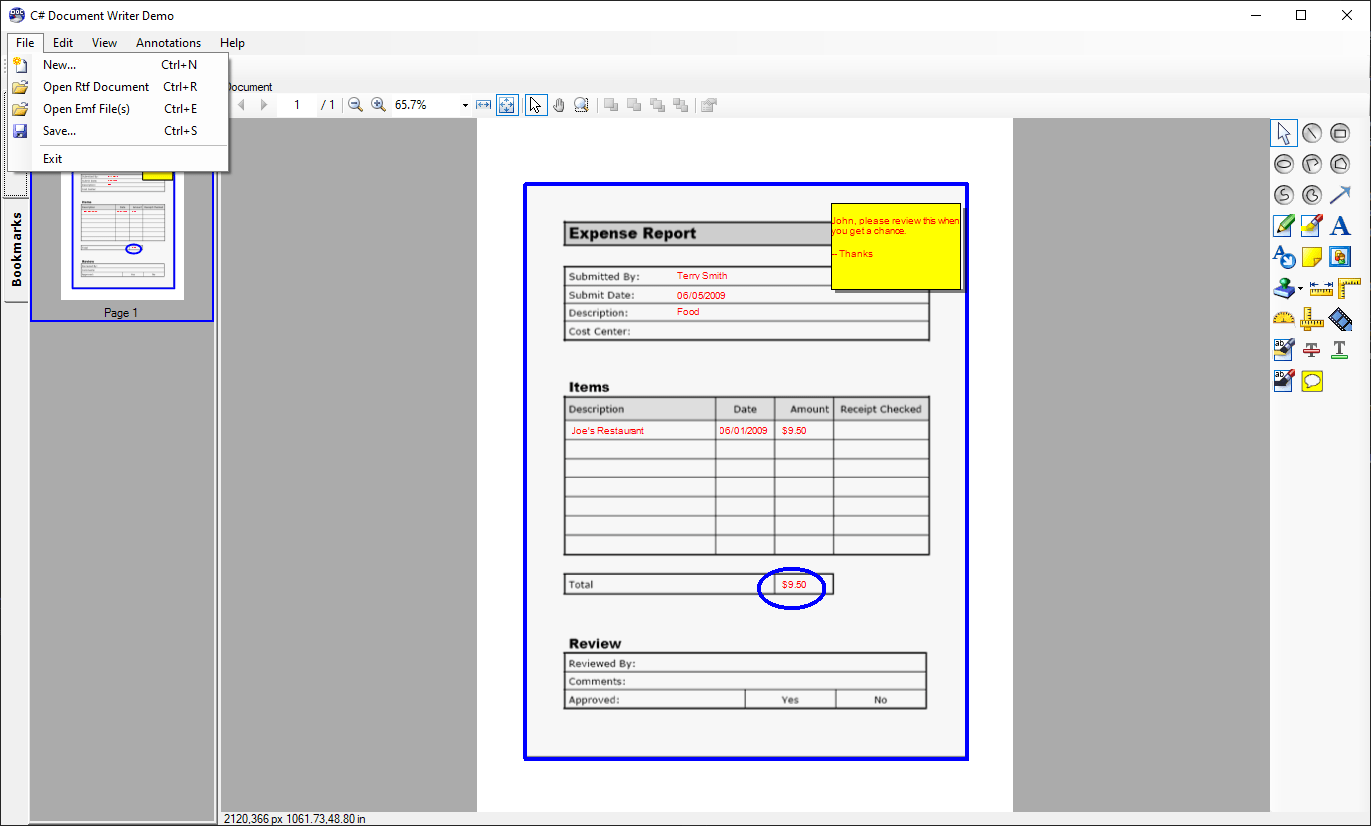Select the Ellipse drawing tool

click(x=1283, y=163)
